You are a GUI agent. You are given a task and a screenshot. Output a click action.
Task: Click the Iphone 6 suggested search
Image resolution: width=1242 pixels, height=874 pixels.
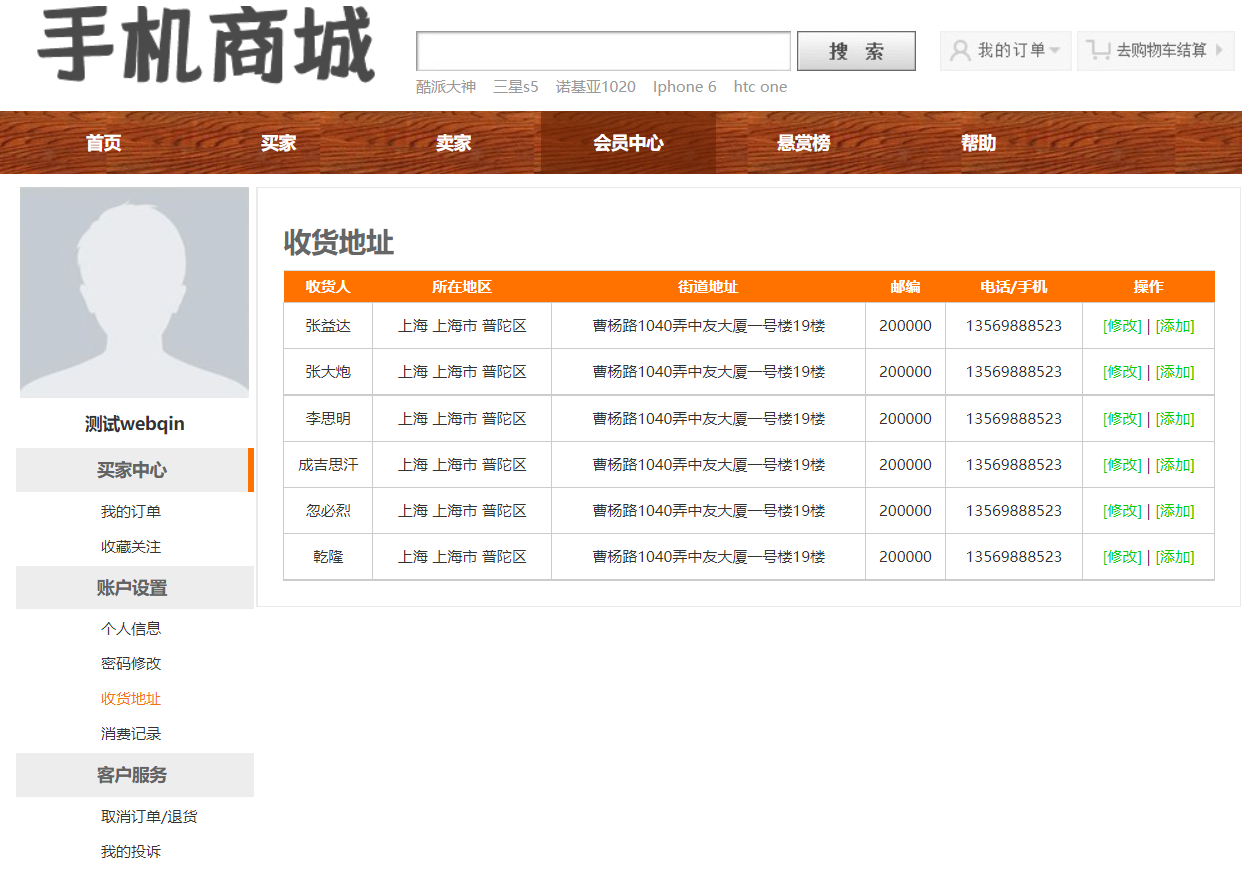[684, 87]
